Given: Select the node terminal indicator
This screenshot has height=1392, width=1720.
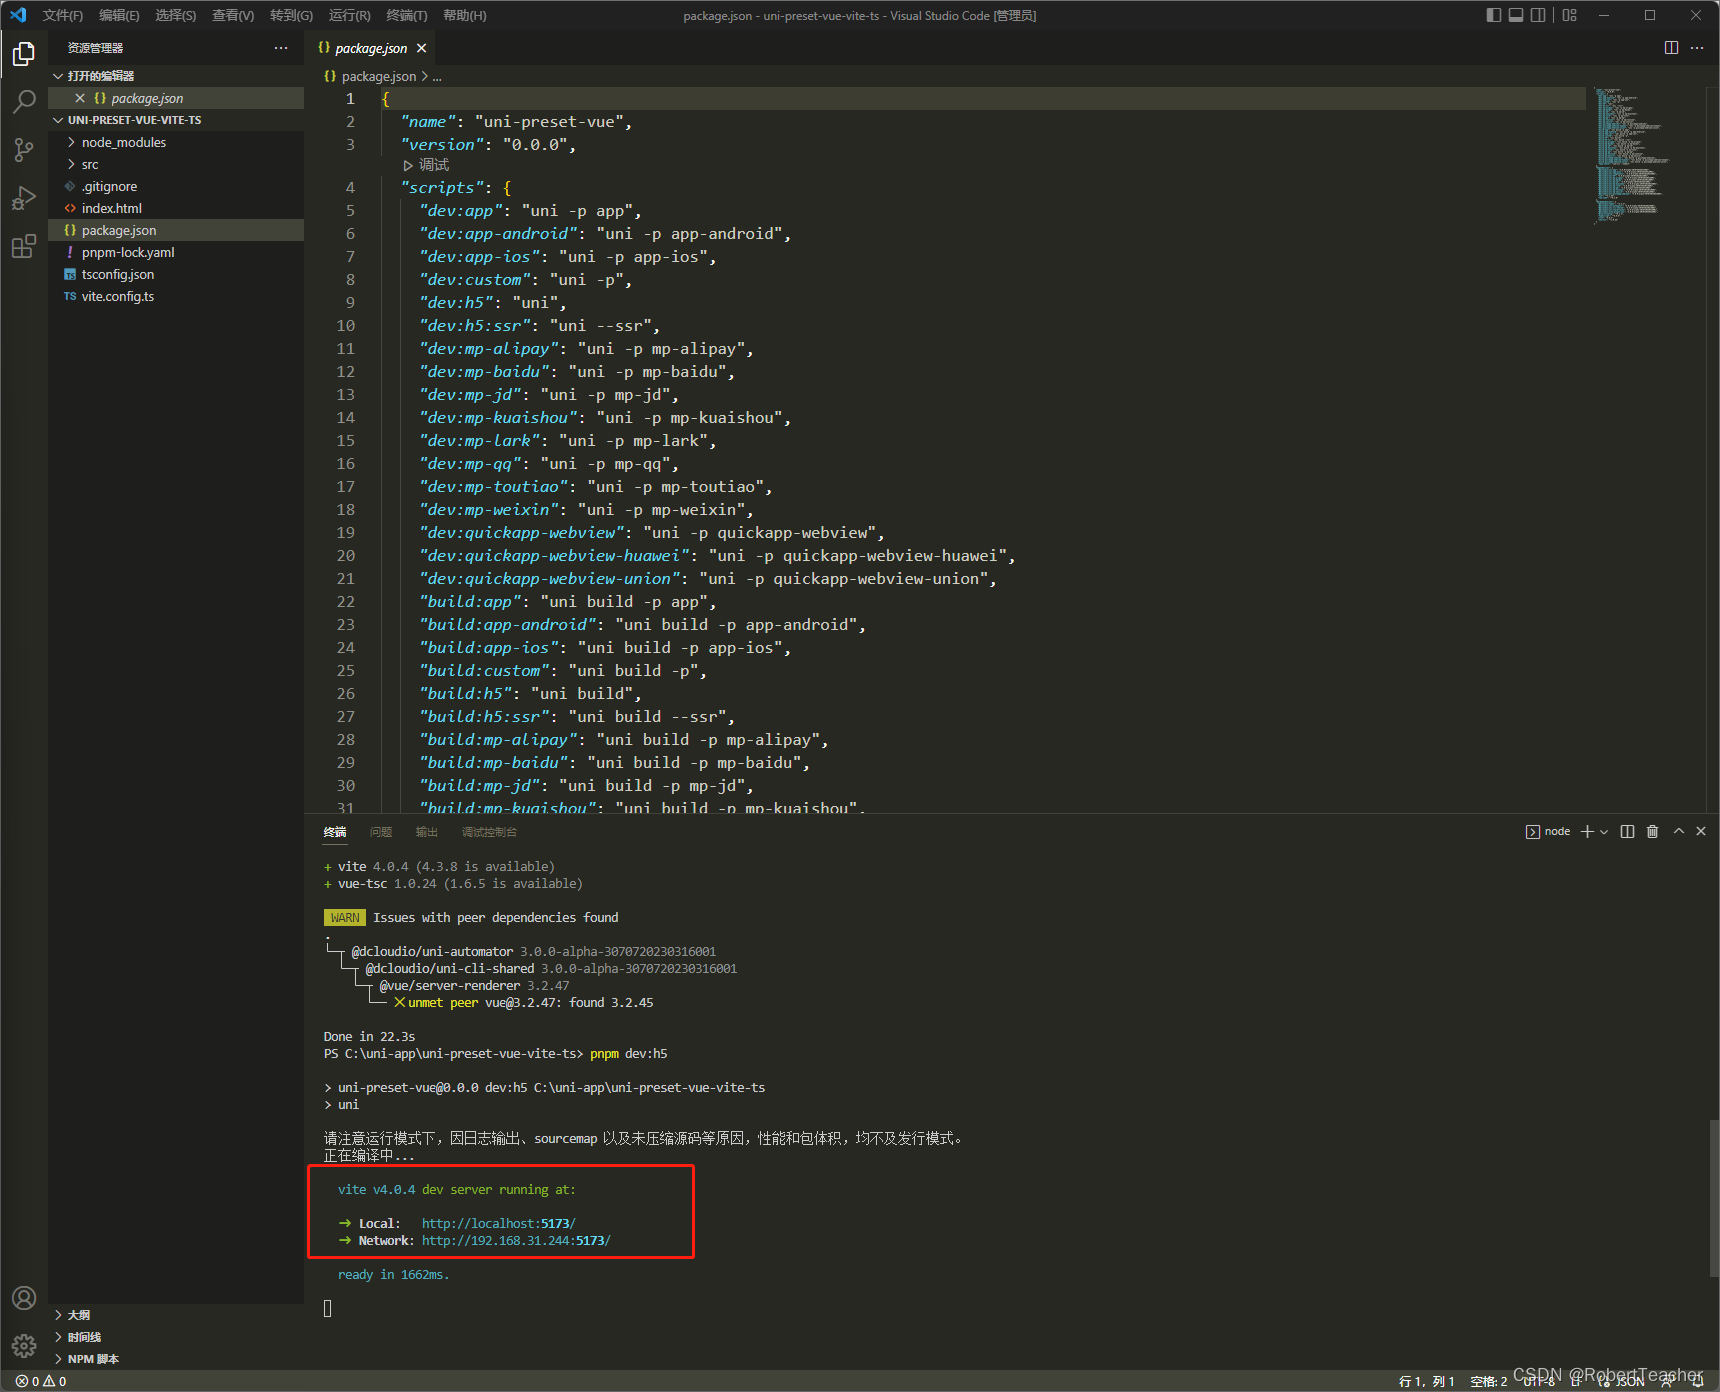Looking at the screenshot, I should point(1548,832).
